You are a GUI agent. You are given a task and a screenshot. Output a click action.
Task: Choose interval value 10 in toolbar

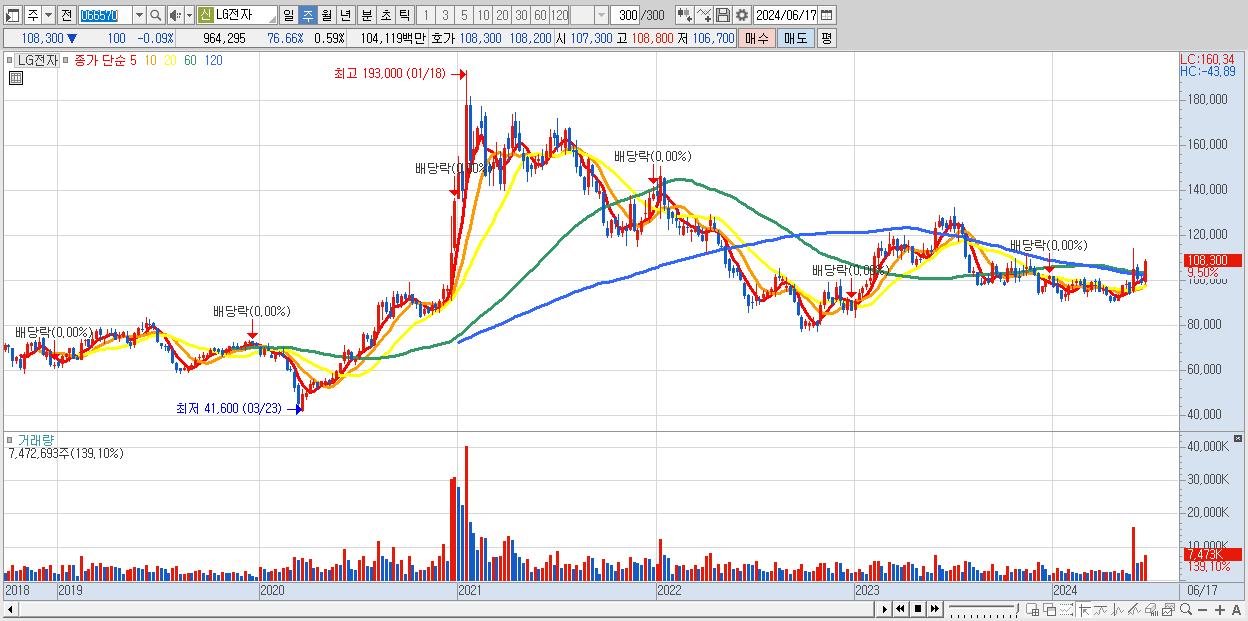(483, 15)
